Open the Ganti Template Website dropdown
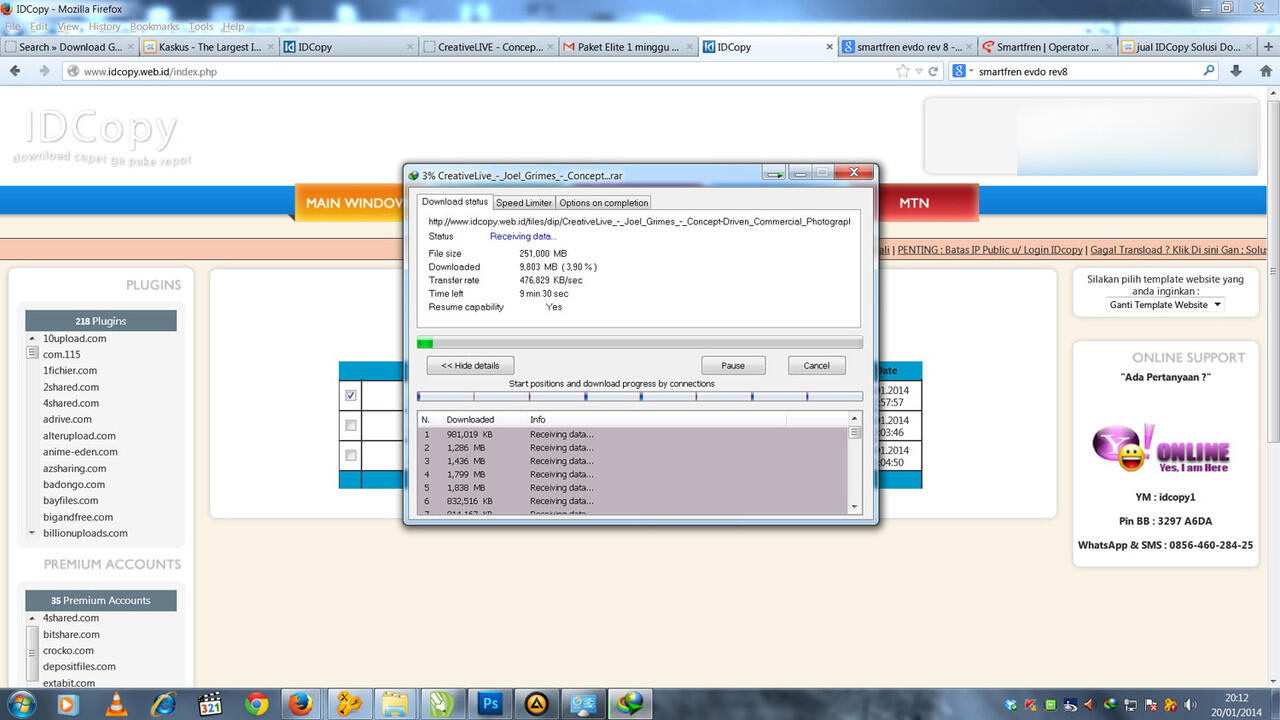Viewport: 1280px width, 720px height. (1165, 304)
